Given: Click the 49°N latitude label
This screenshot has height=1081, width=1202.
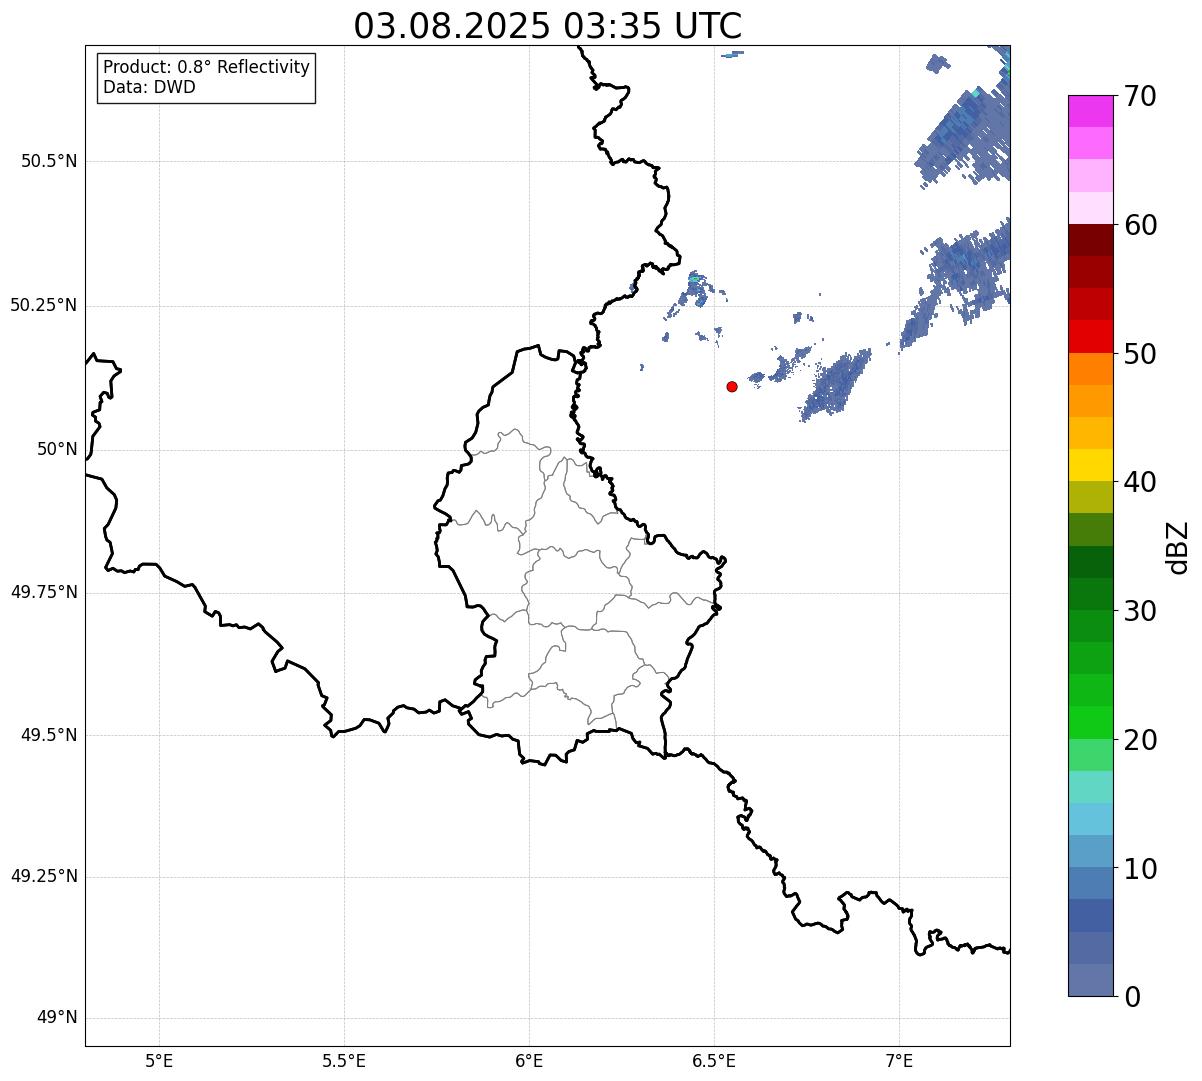Looking at the screenshot, I should (57, 1018).
